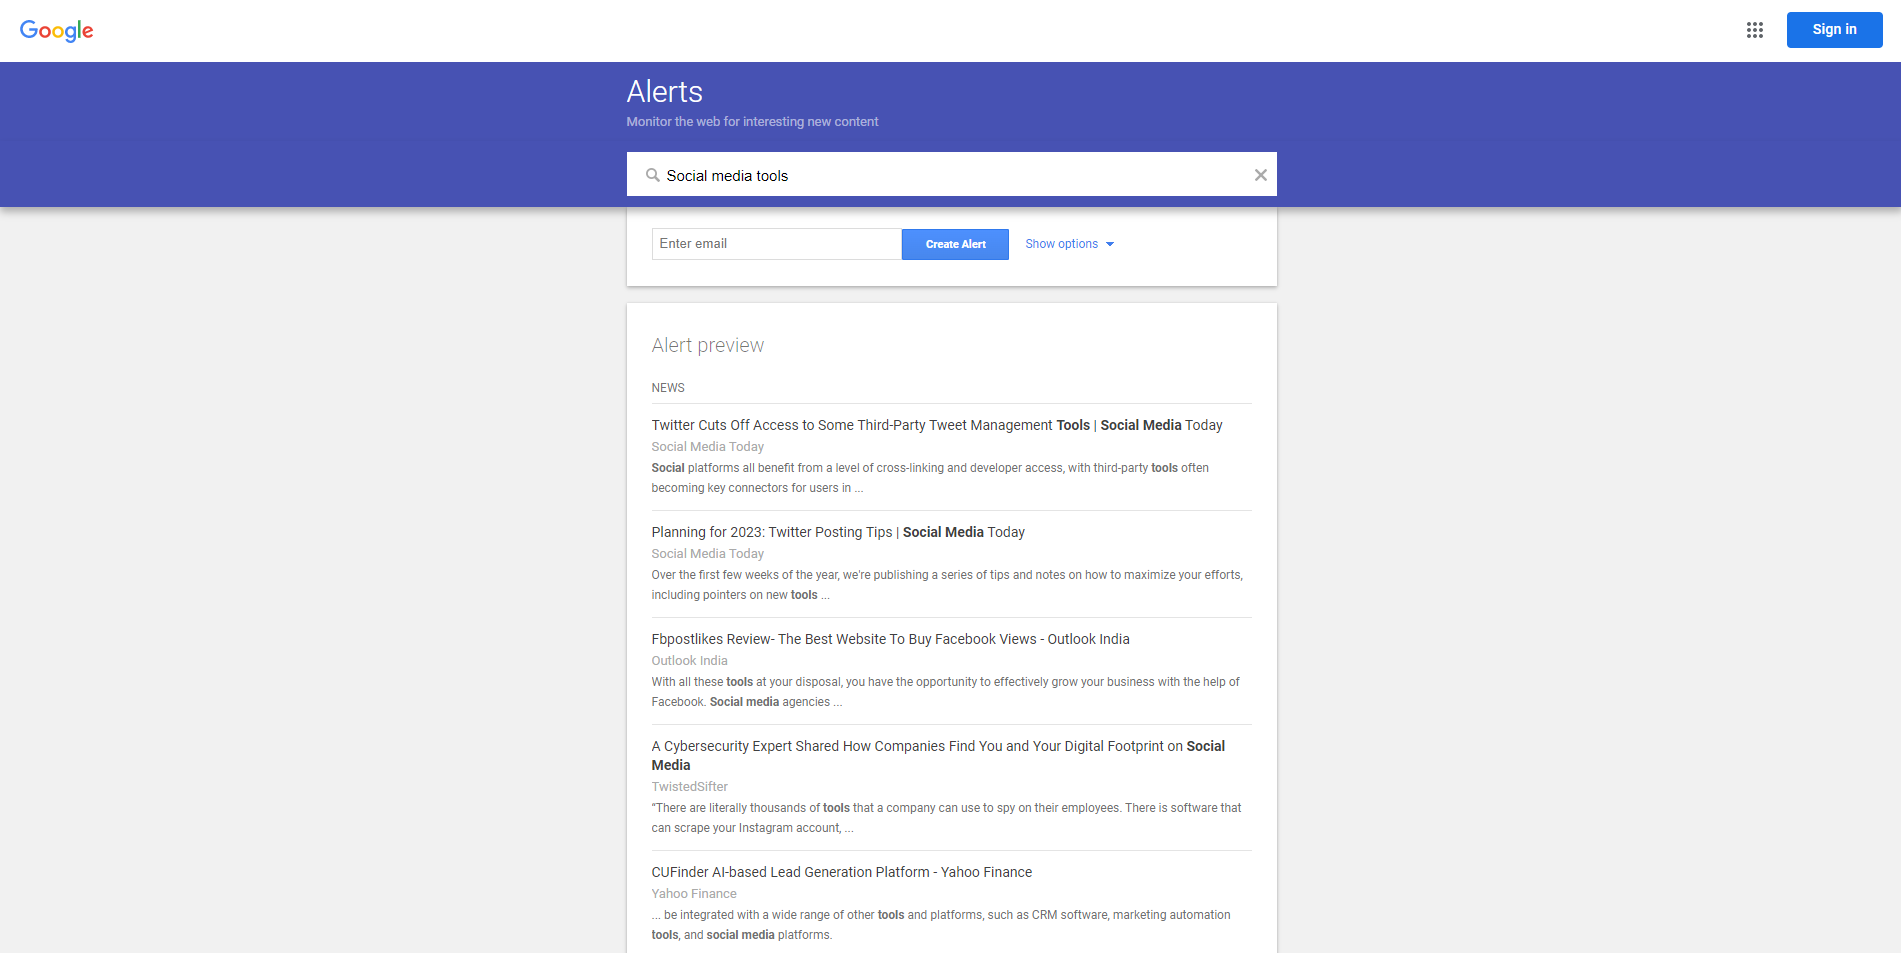
Task: Open 'Fbpostlikes Review' Outlook India article
Action: 890,639
